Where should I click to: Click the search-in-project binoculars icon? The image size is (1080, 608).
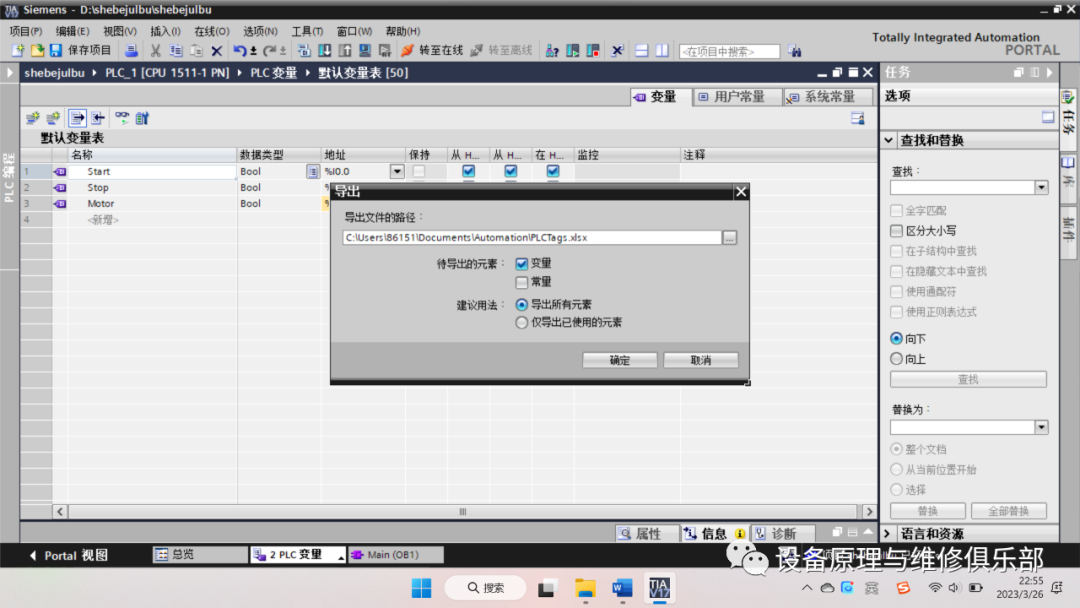tap(793, 50)
